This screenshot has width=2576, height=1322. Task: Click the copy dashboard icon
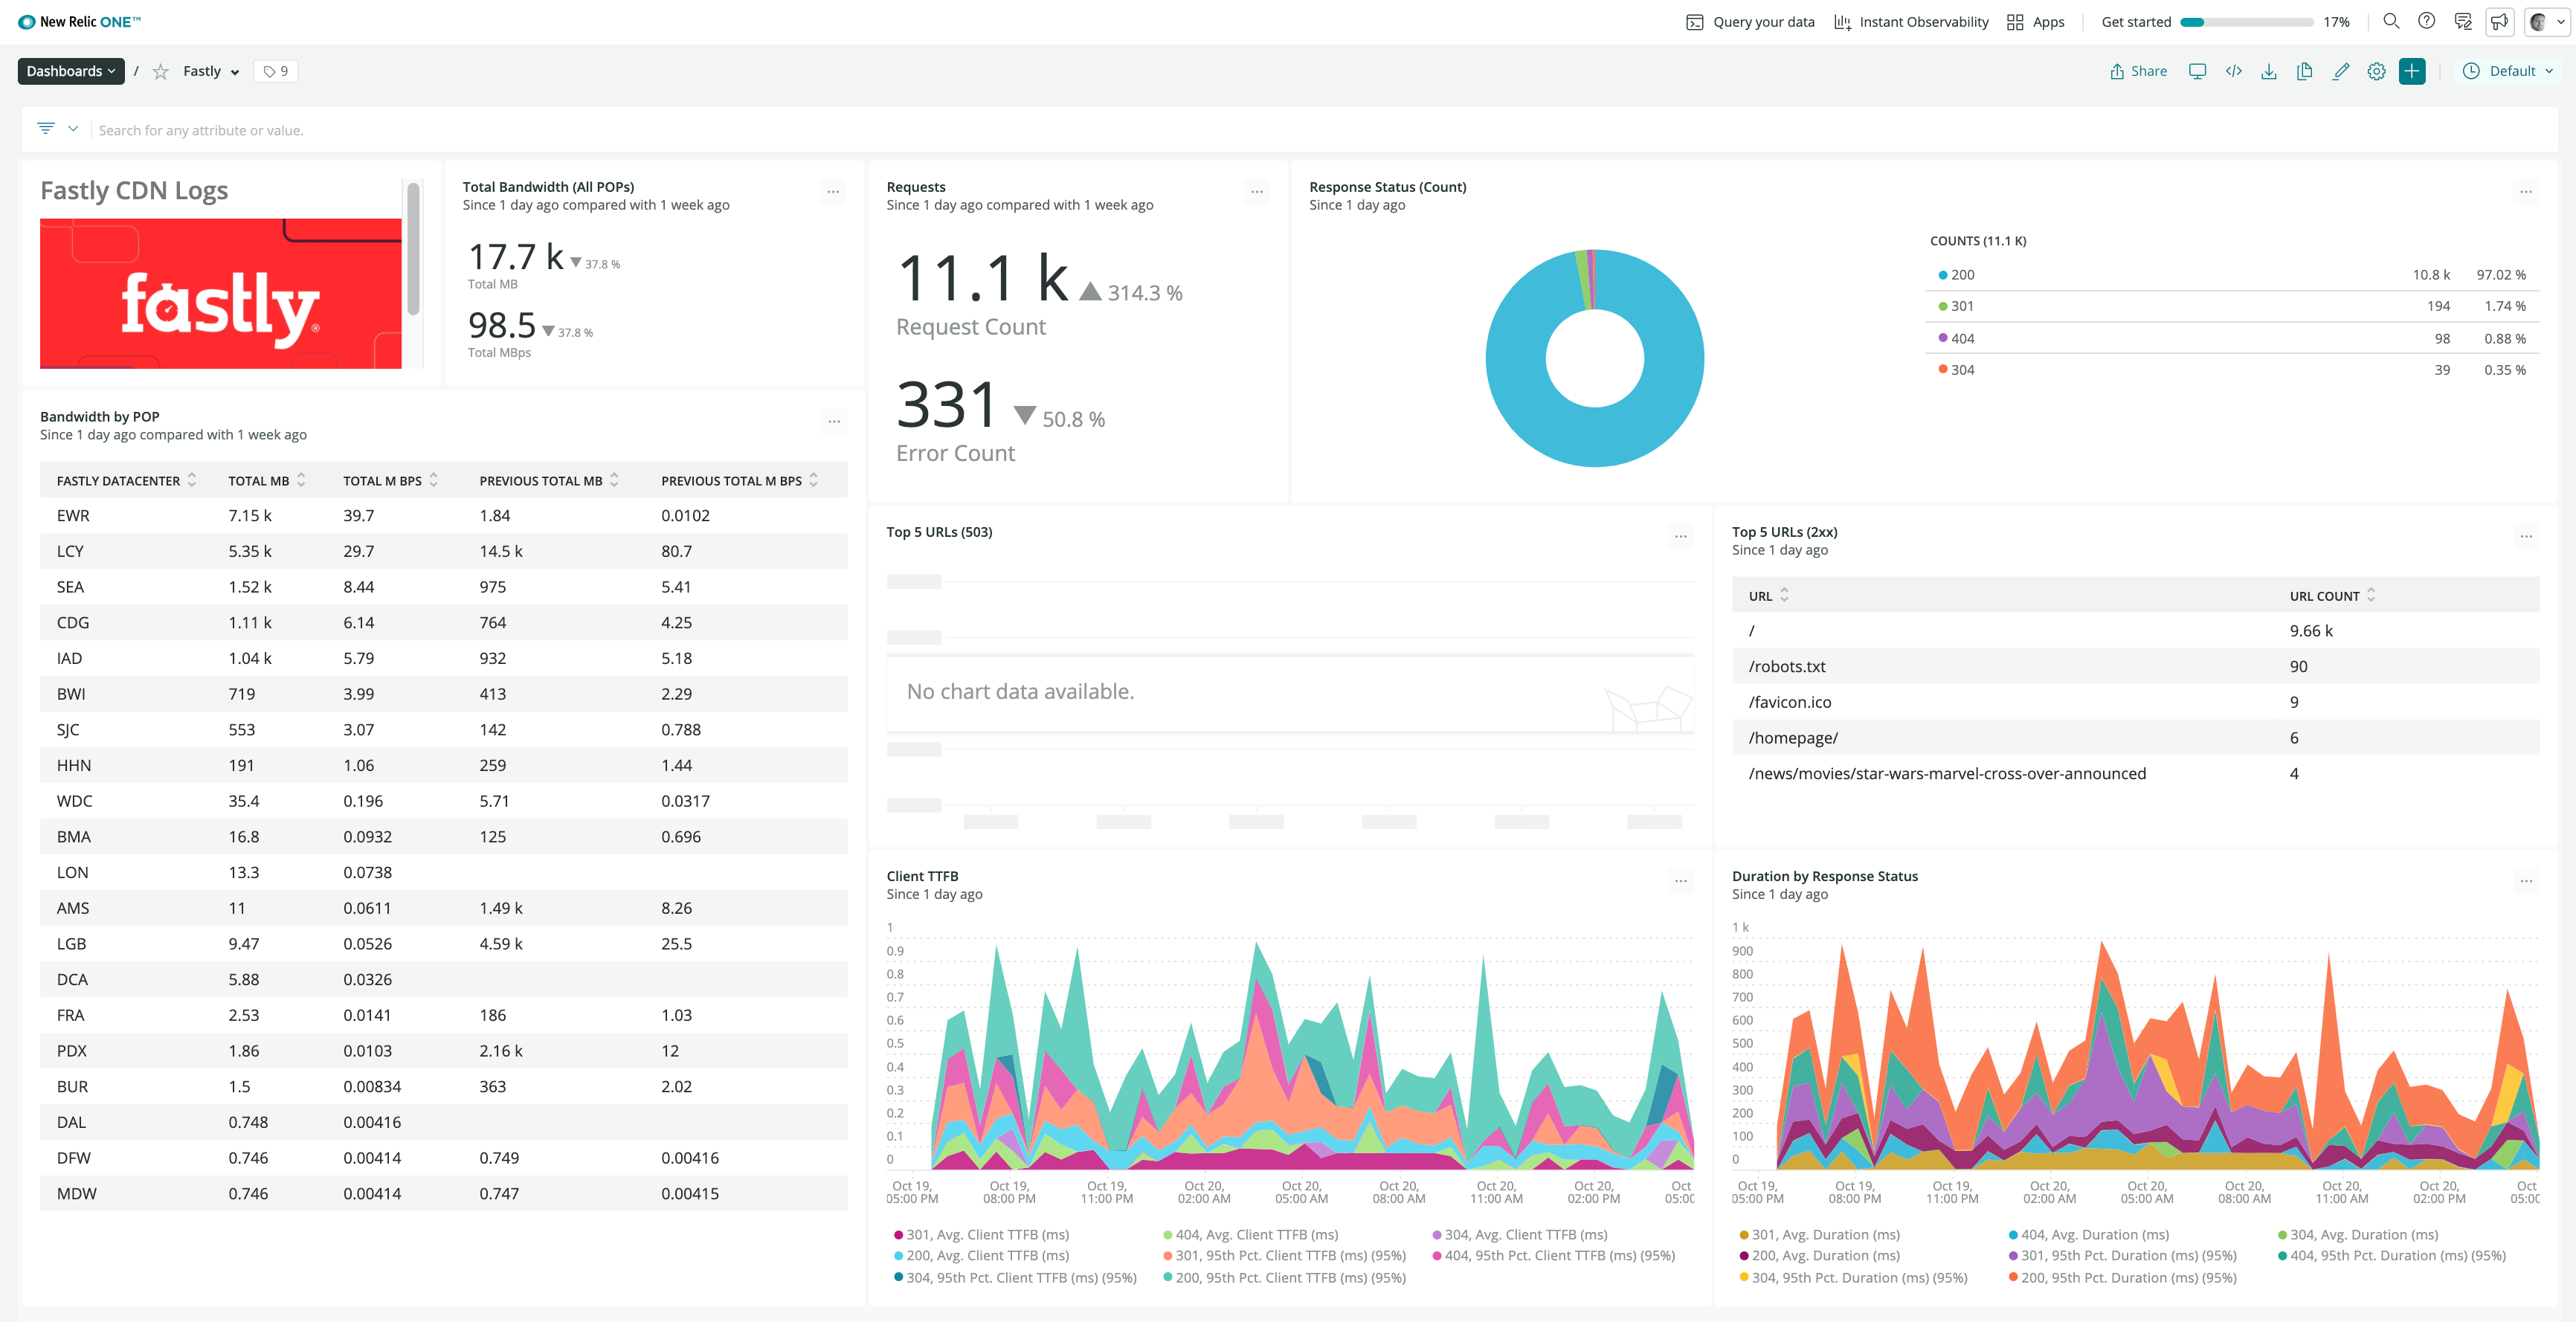tap(2304, 71)
